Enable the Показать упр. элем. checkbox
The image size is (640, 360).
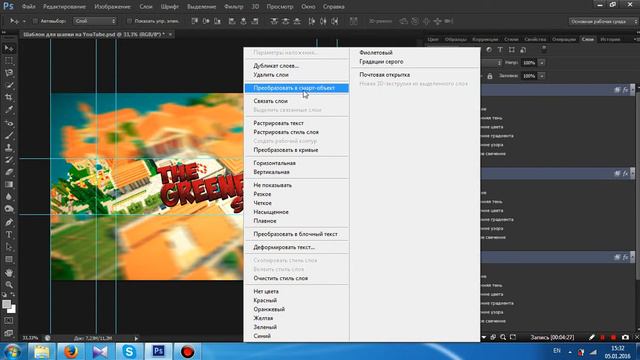pos(129,21)
